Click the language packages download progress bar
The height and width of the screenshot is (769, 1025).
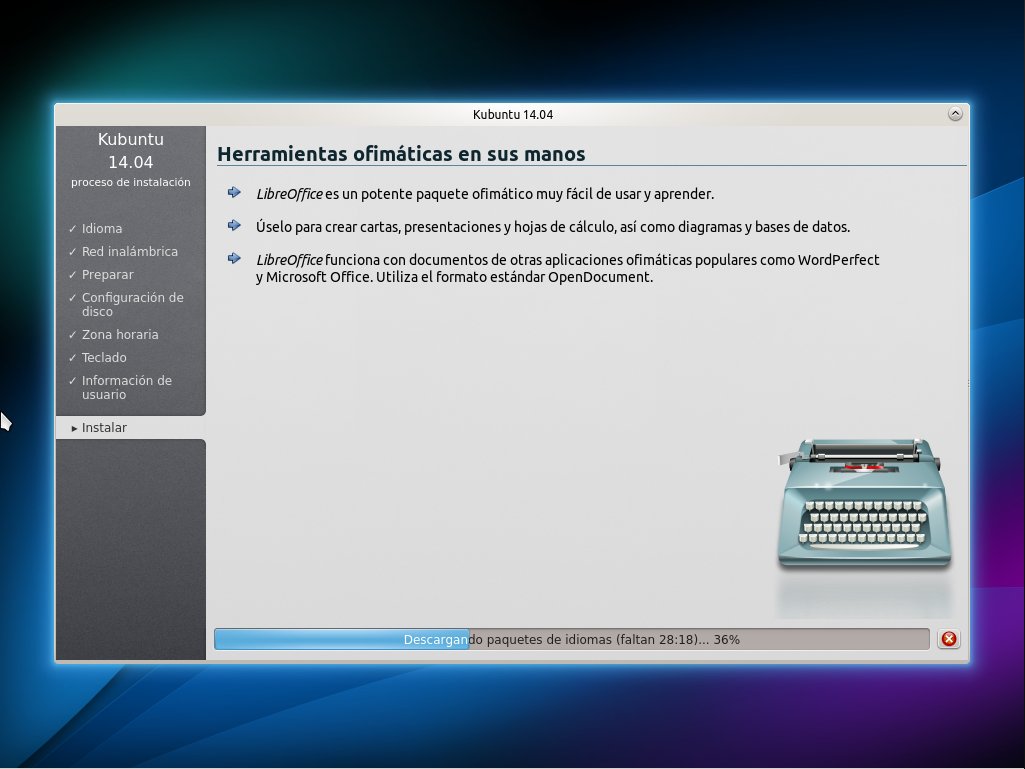[x=571, y=639]
